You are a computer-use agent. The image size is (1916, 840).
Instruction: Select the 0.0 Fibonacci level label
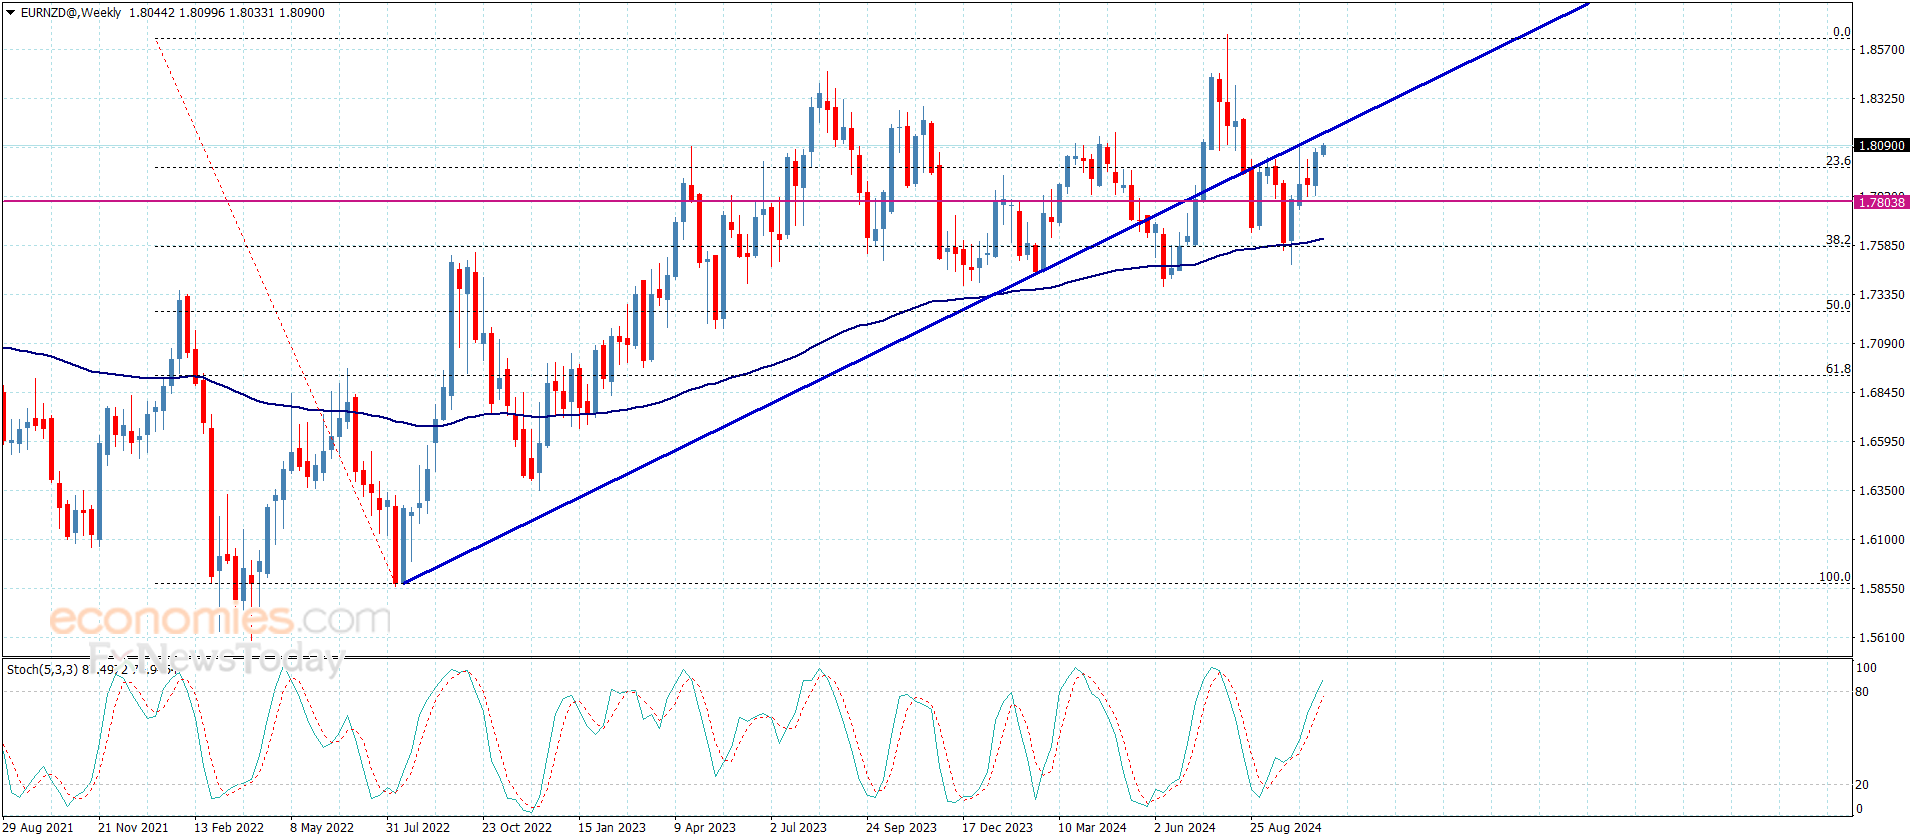point(1841,32)
